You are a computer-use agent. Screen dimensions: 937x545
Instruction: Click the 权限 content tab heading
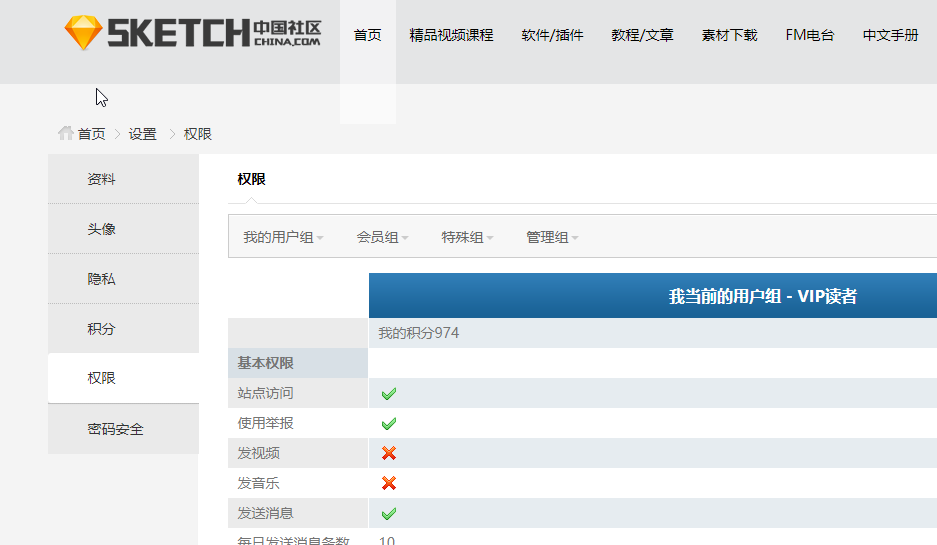point(252,179)
